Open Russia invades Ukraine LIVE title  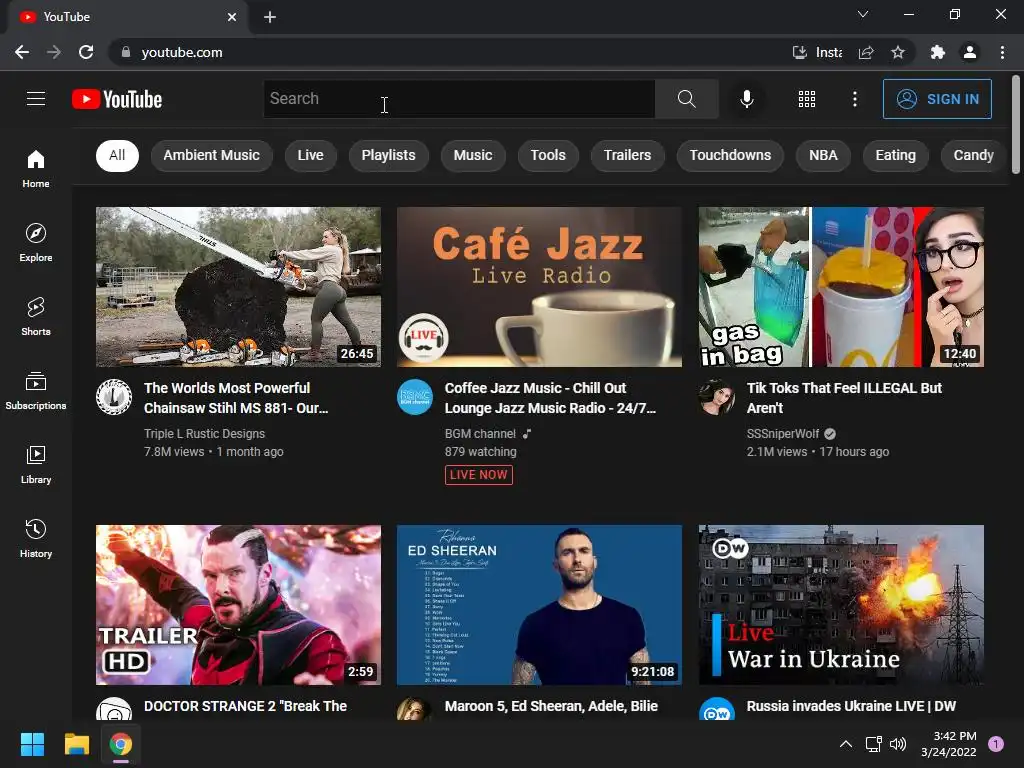(851, 706)
